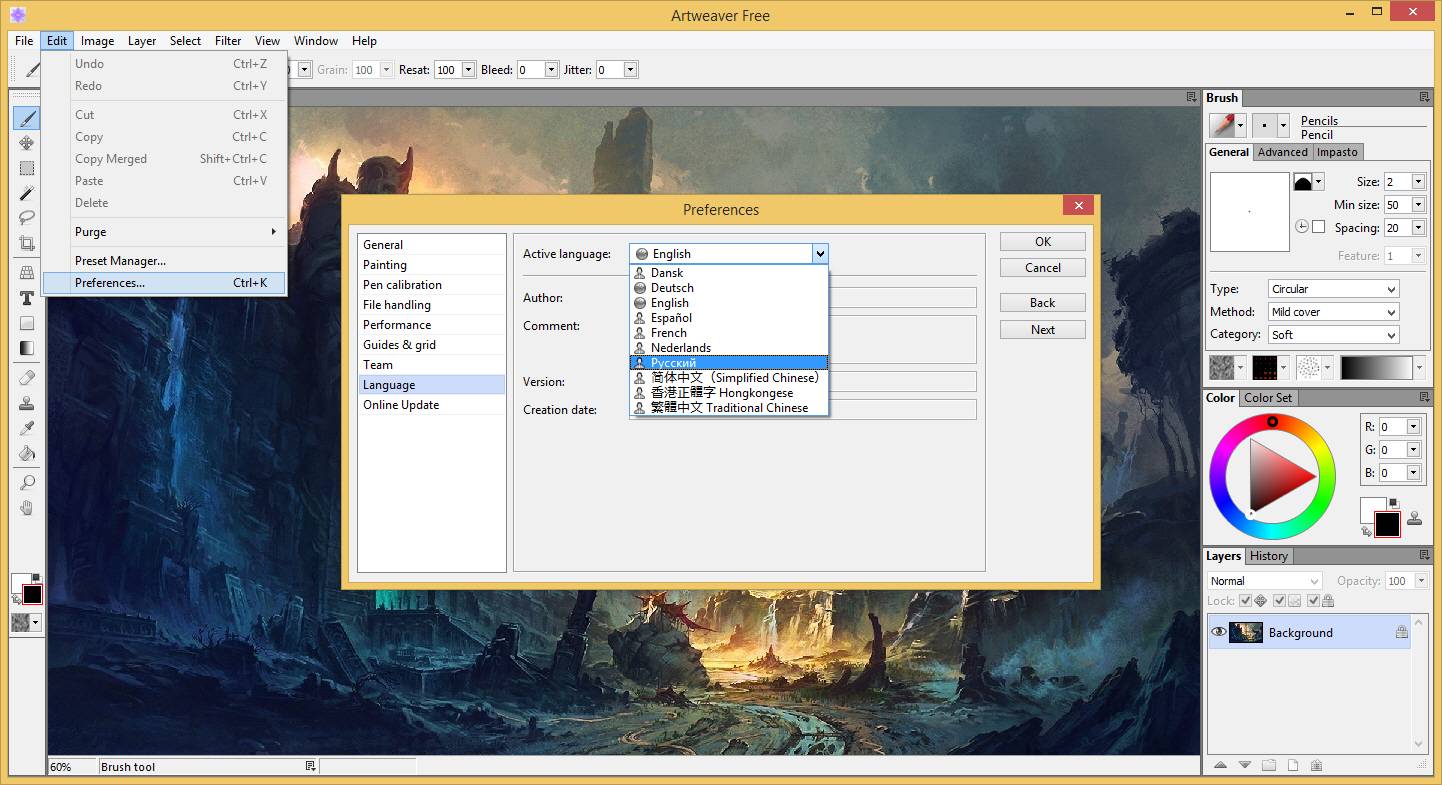Open the brush Size value dropdown
Screen dimensions: 1442x785
pos(1418,182)
